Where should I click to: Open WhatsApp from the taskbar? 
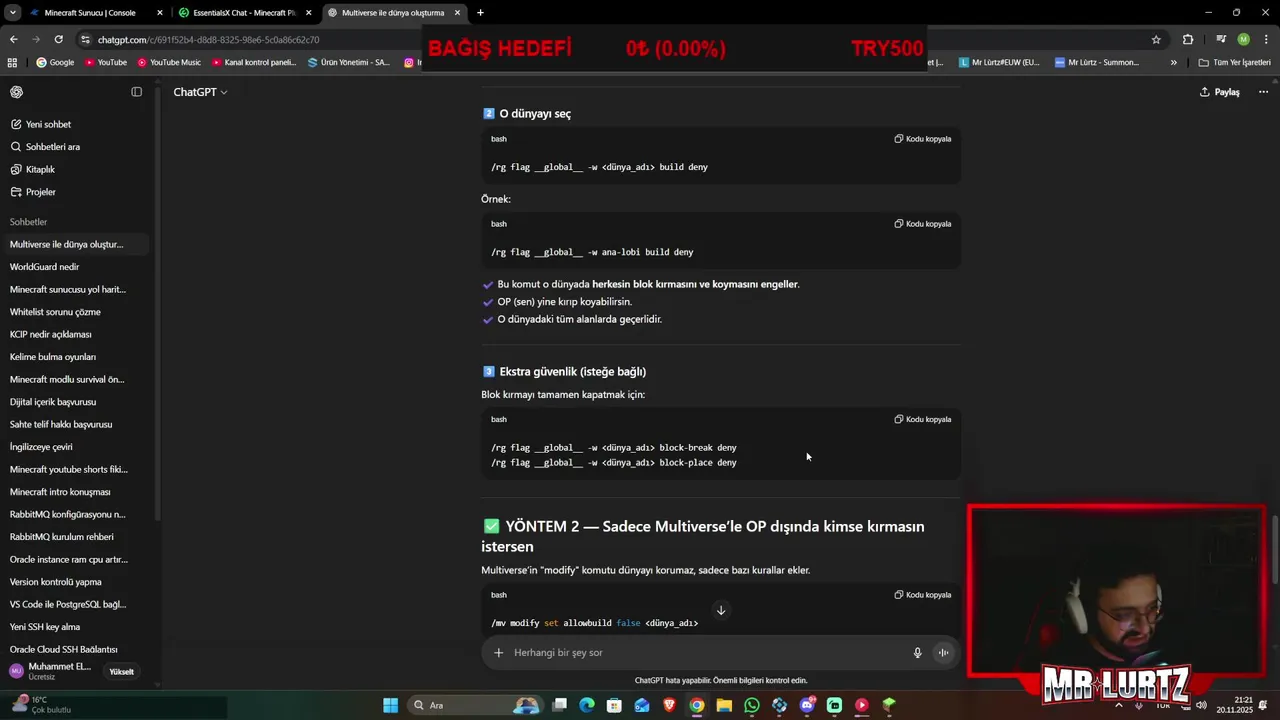pyautogui.click(x=752, y=705)
